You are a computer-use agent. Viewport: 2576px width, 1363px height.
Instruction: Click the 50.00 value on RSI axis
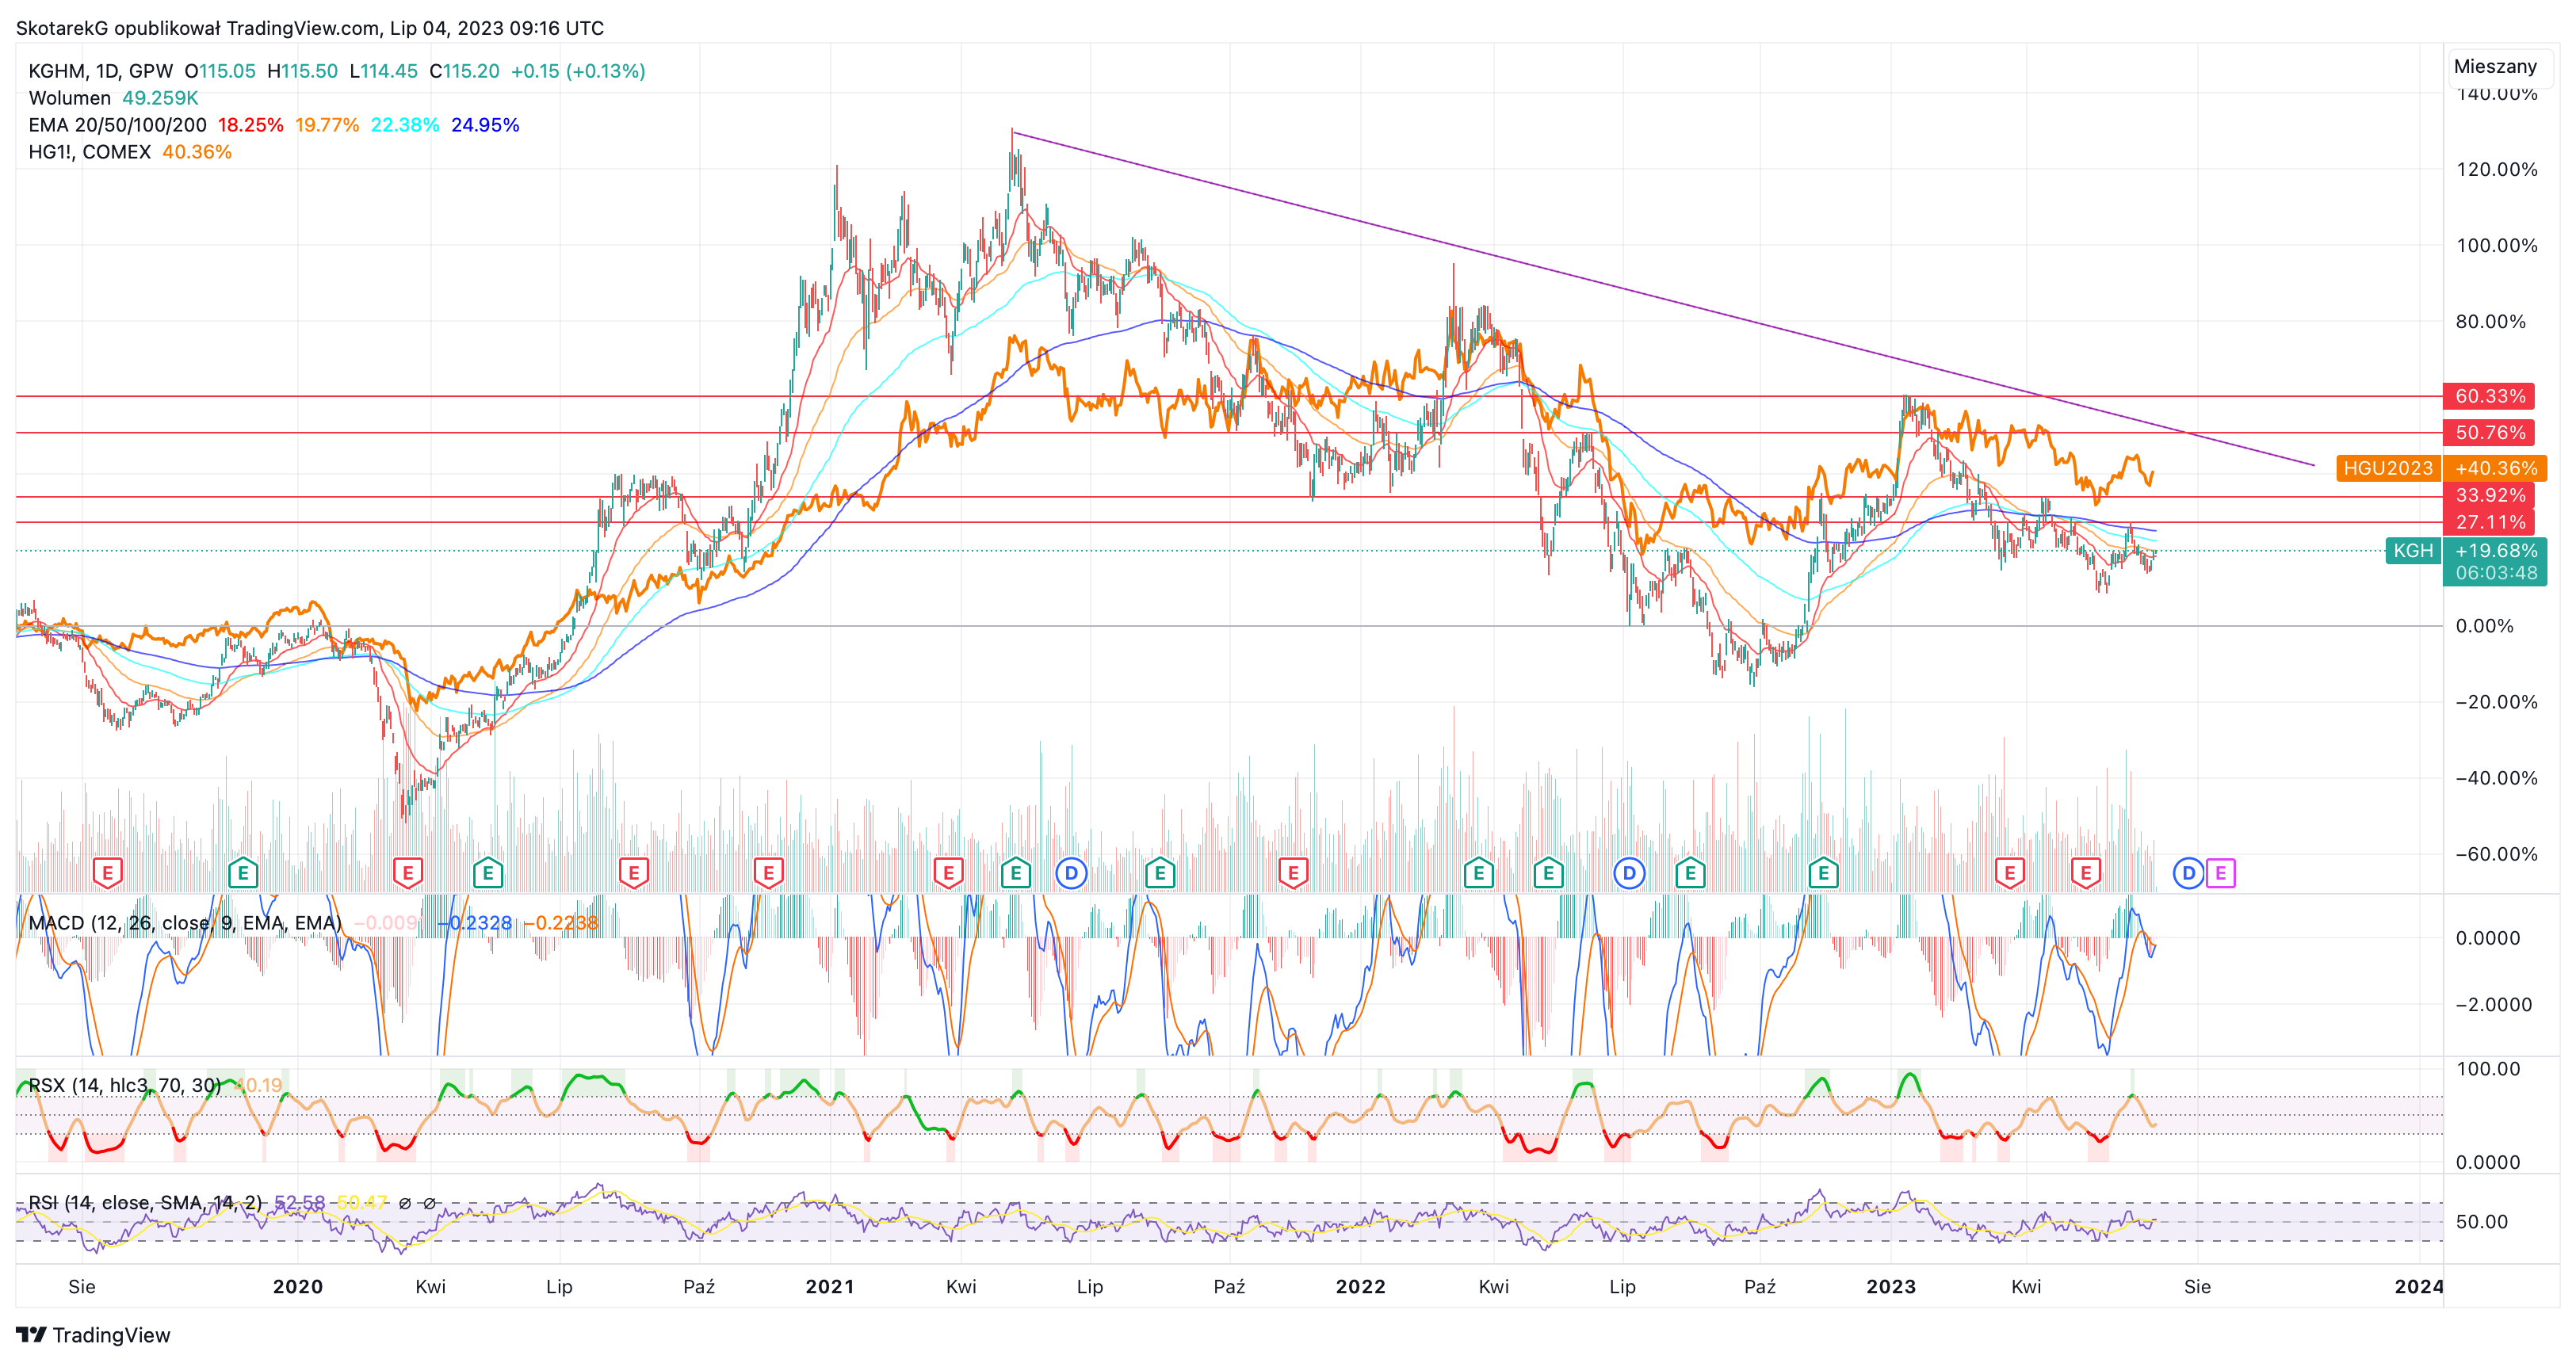click(x=2482, y=1221)
